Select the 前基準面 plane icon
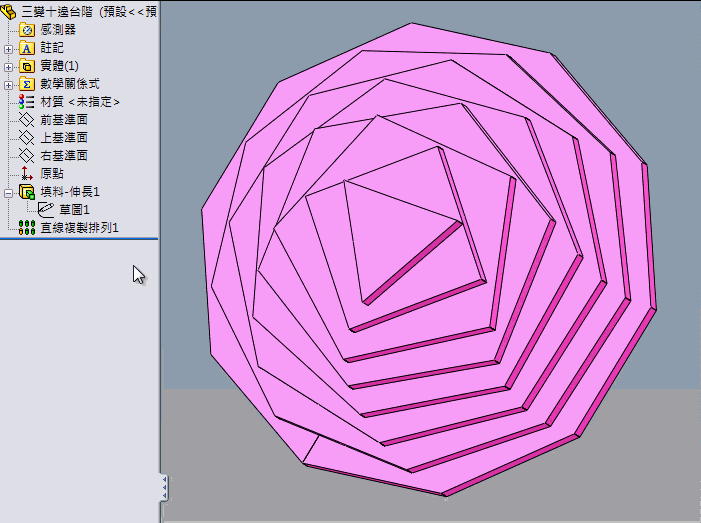Screen dimensions: 701x523 pos(27,120)
